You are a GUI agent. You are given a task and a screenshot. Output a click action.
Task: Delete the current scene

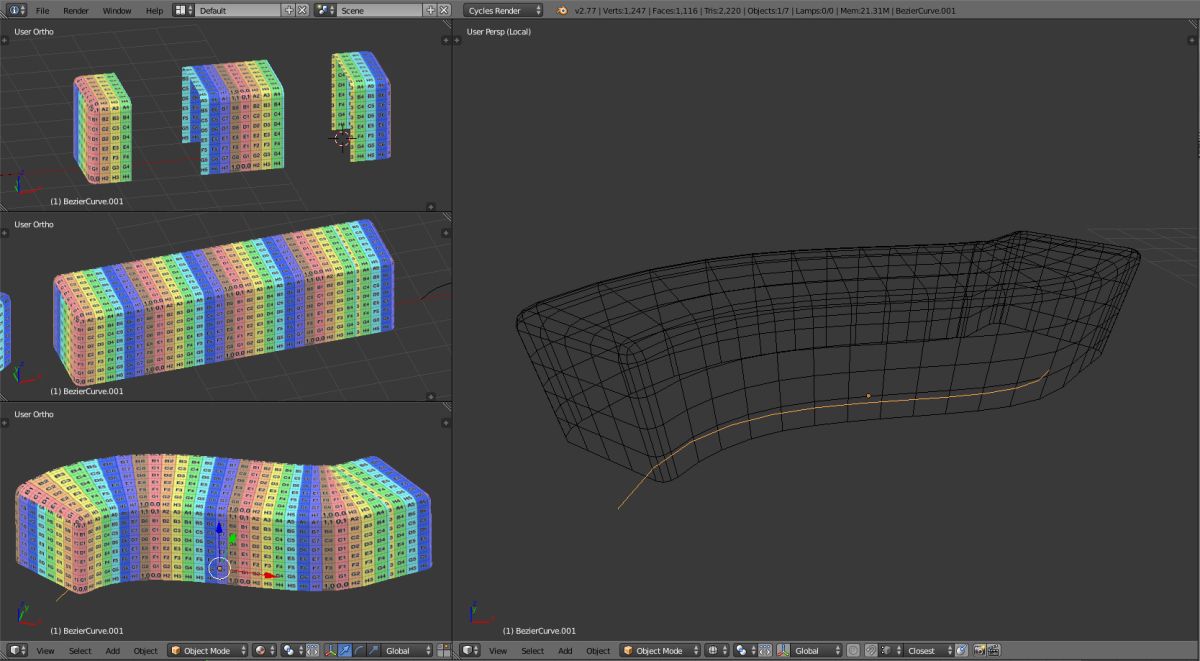pyautogui.click(x=444, y=10)
